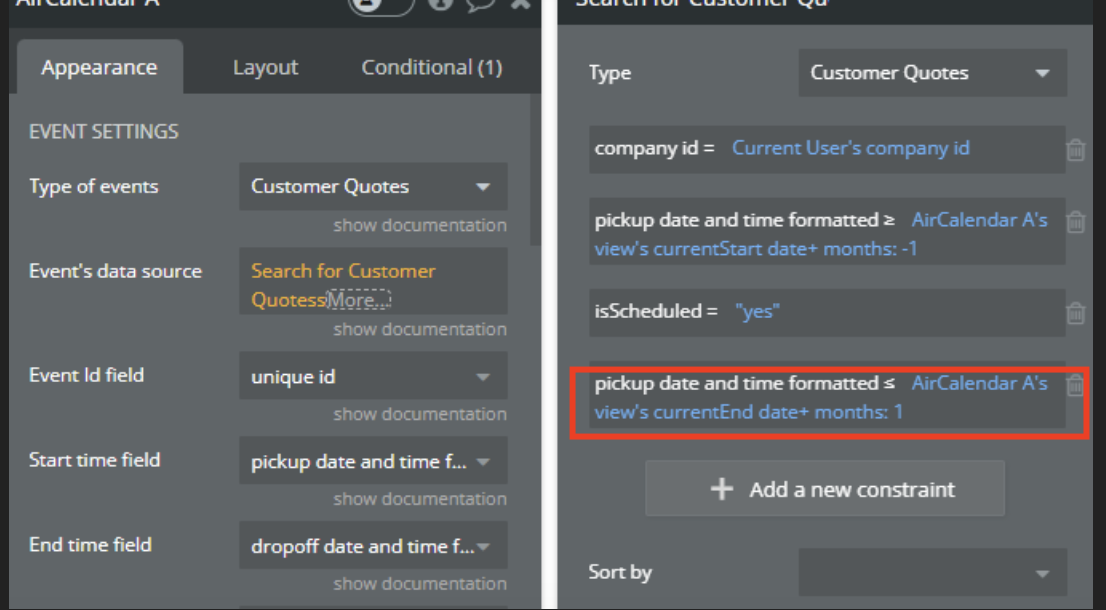Click More... in the data source expression
This screenshot has width=1106, height=610.
click(358, 300)
